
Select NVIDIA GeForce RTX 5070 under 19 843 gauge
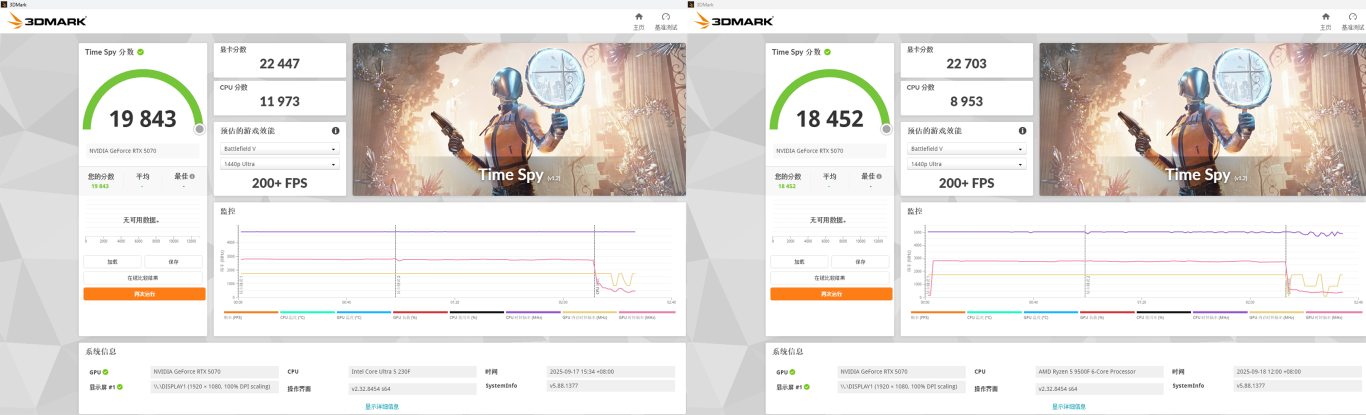click(x=144, y=151)
